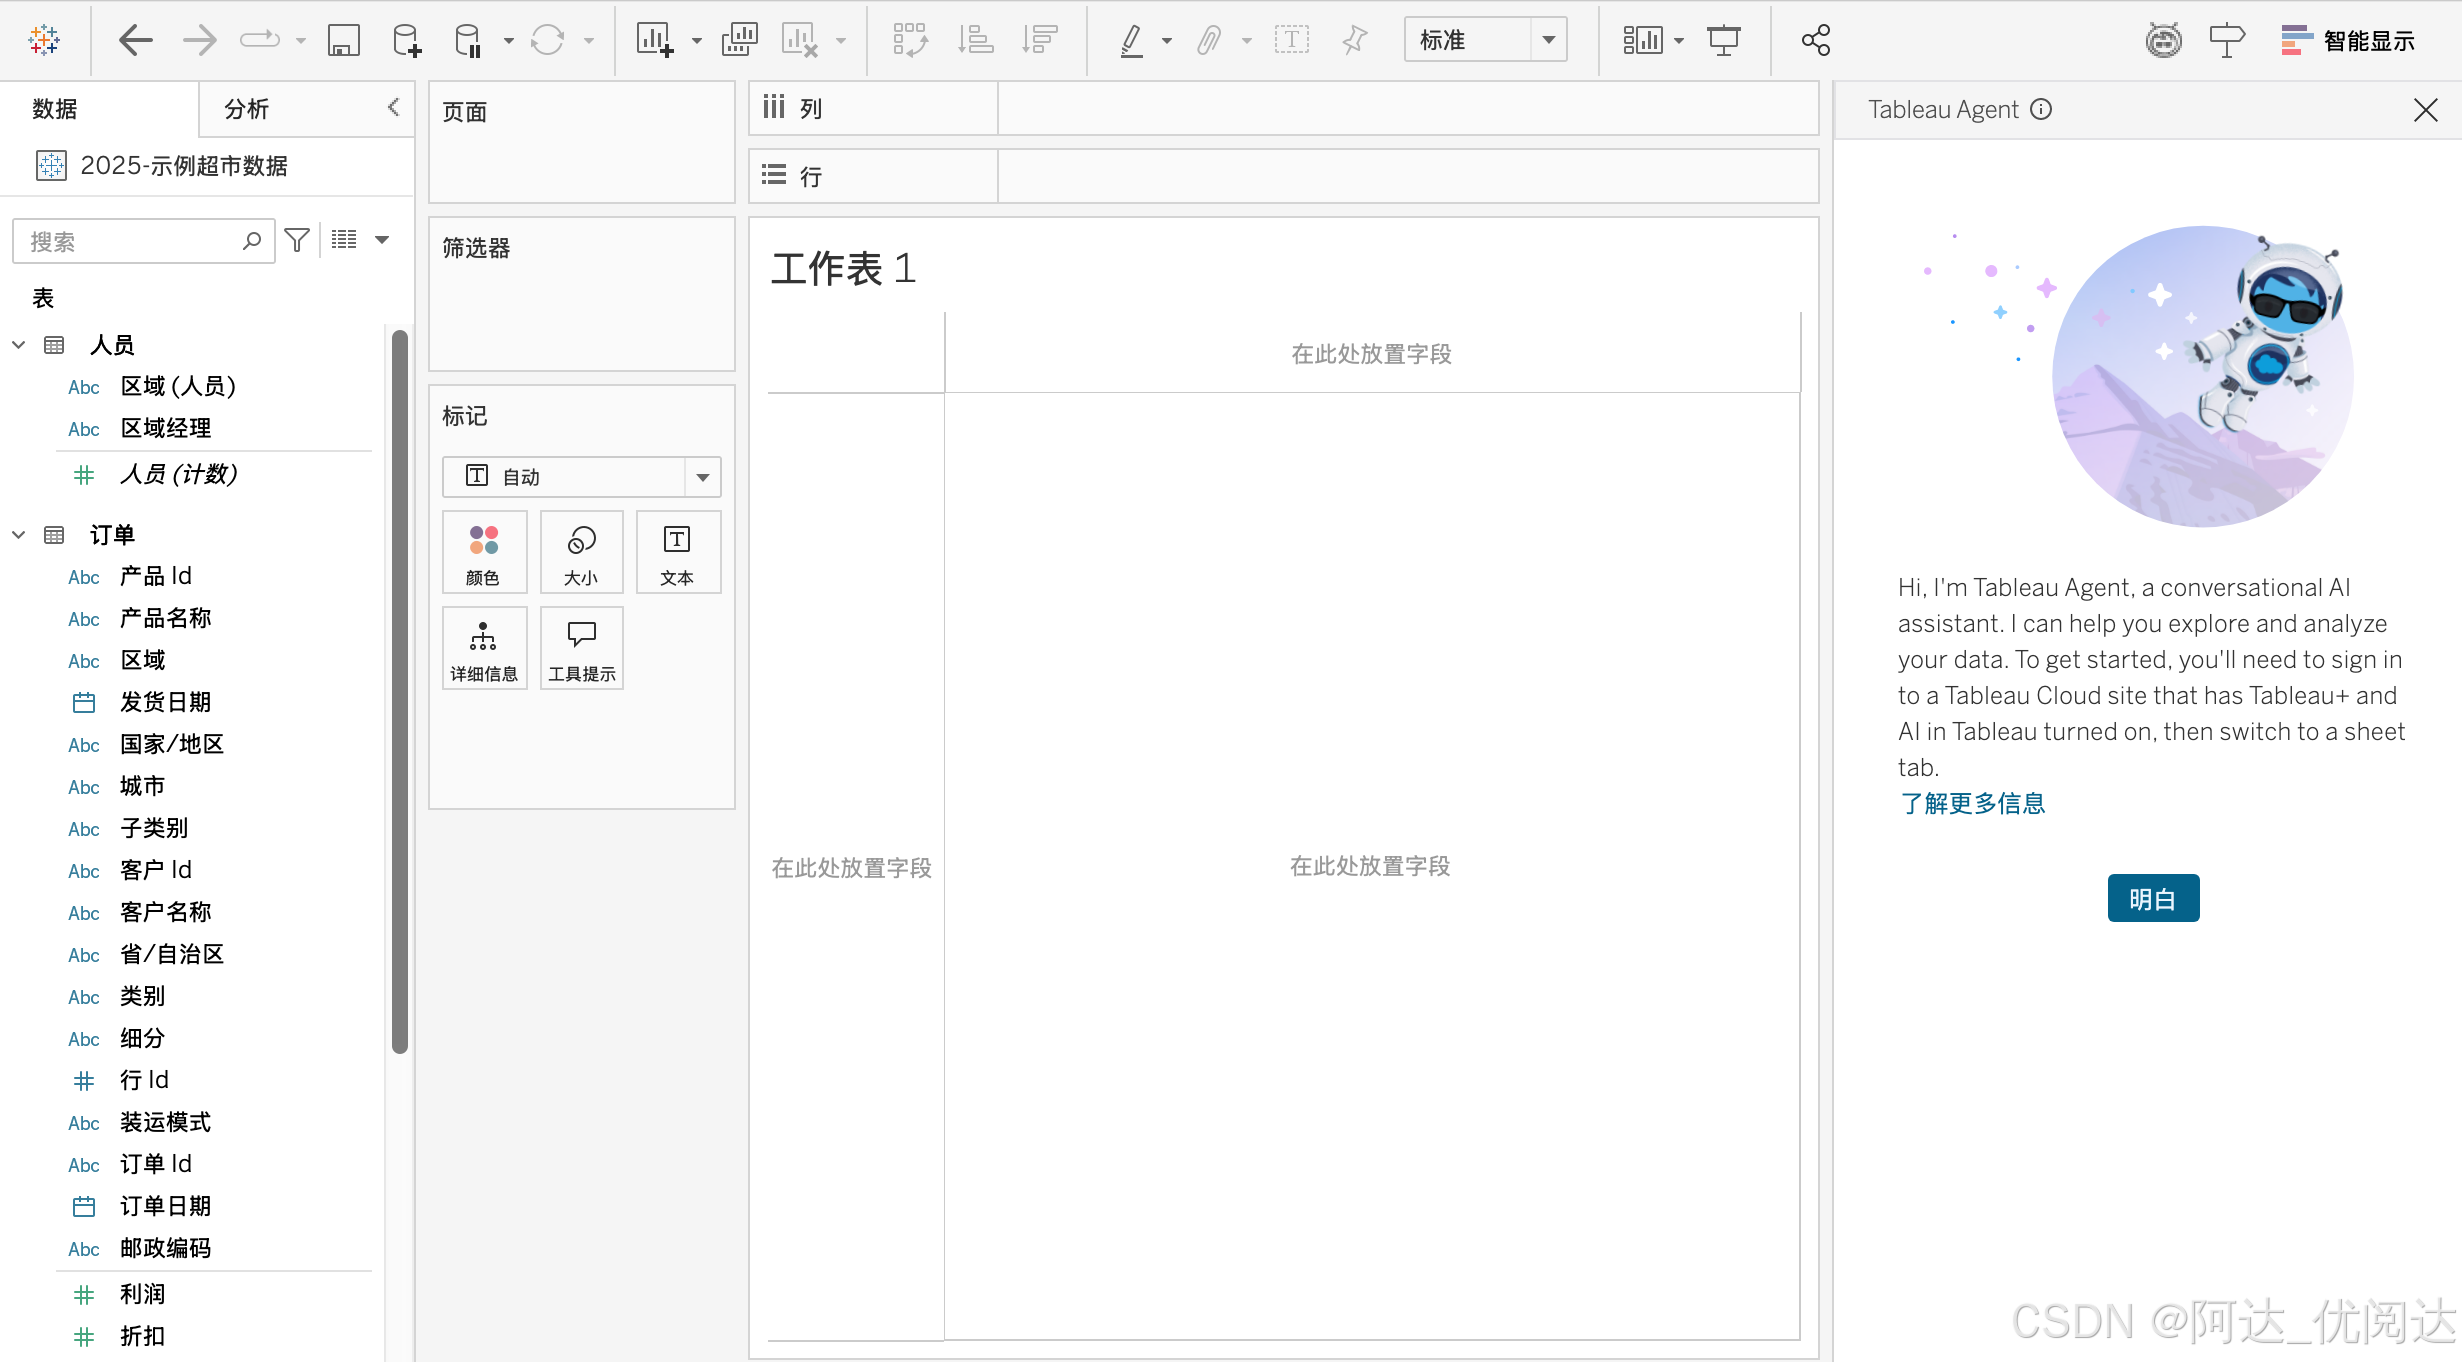This screenshot has height=1362, width=2462.
Task: Open the 标准 fit dropdown
Action: (x=1548, y=41)
